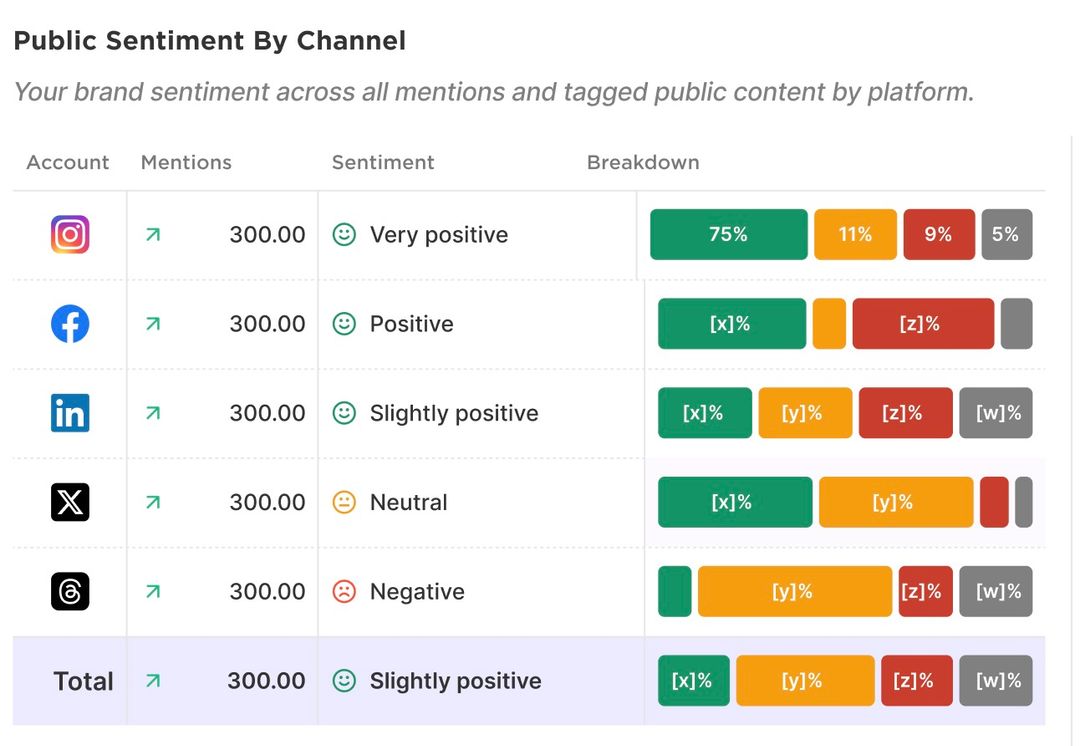Click the X (Twitter) channel icon
The width and height of the screenshot is (1080, 746).
[x=69, y=502]
